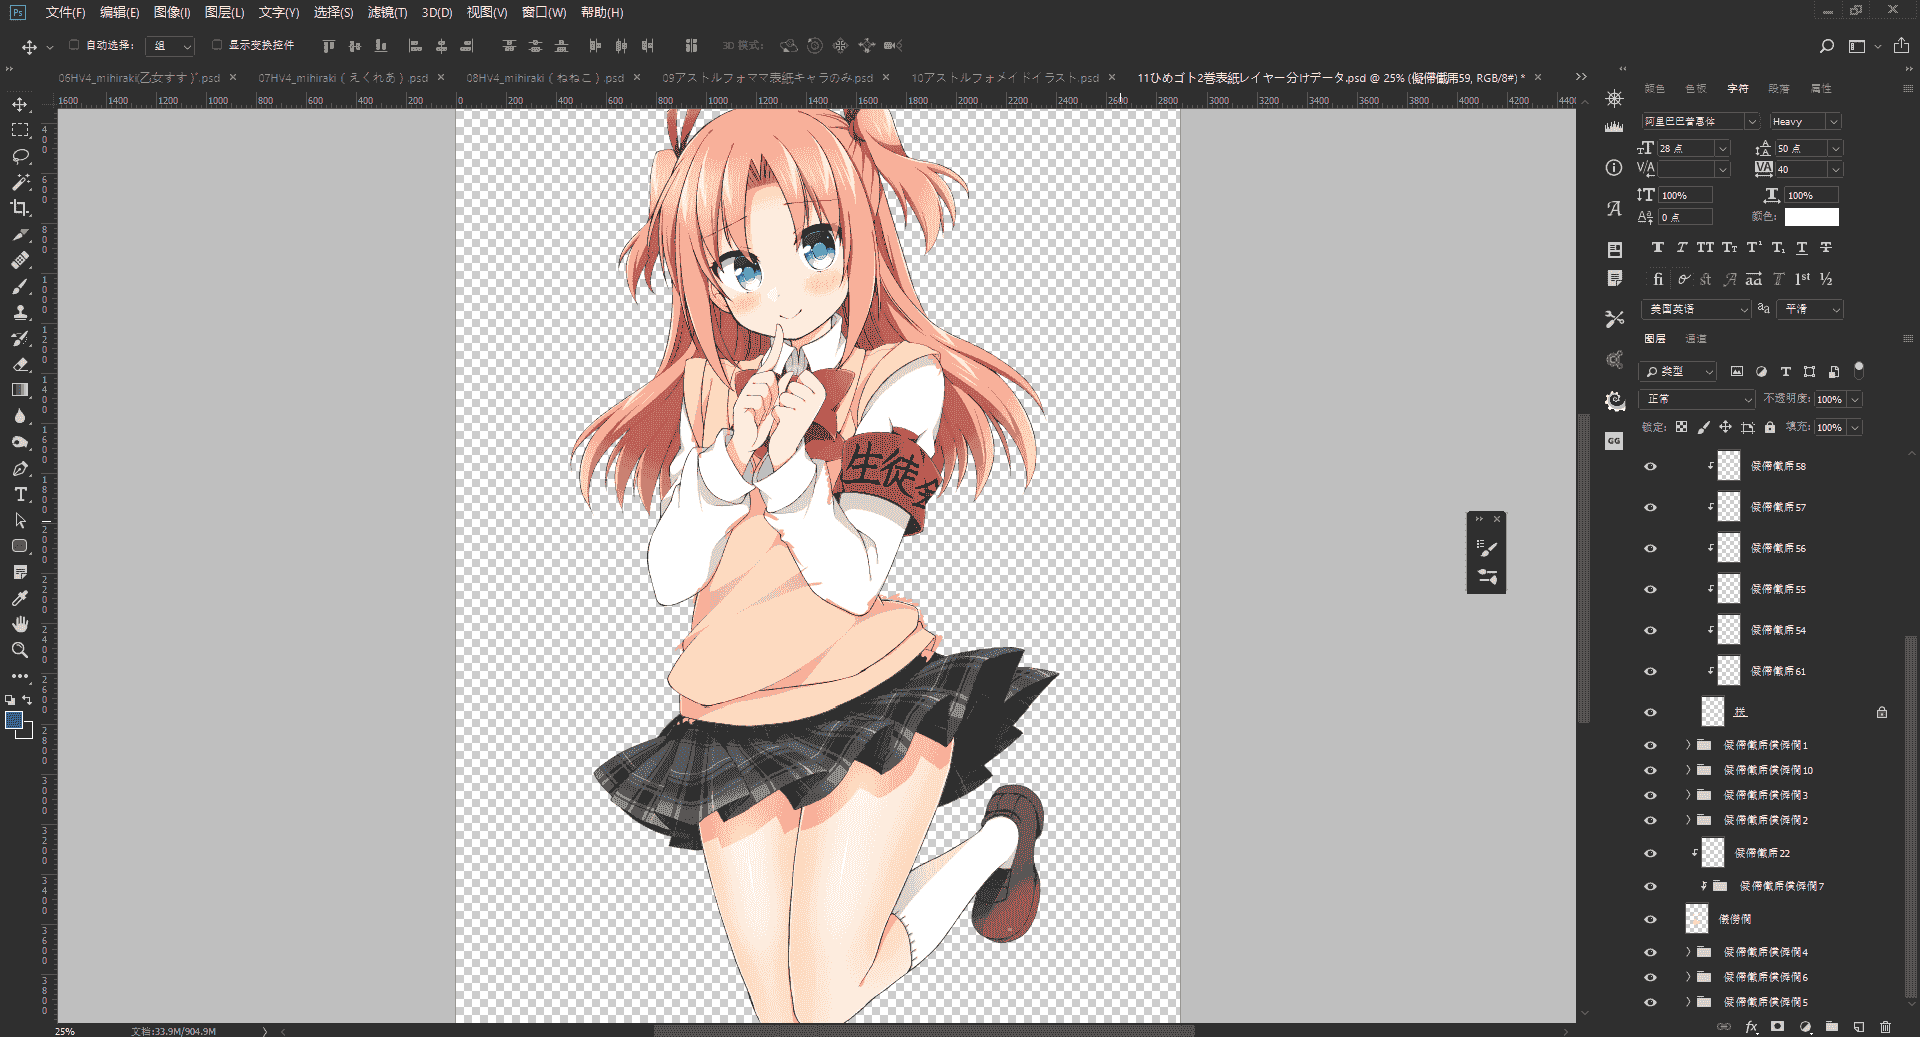Select the Hand tool
Screen dimensions: 1920x1037
tap(20, 624)
